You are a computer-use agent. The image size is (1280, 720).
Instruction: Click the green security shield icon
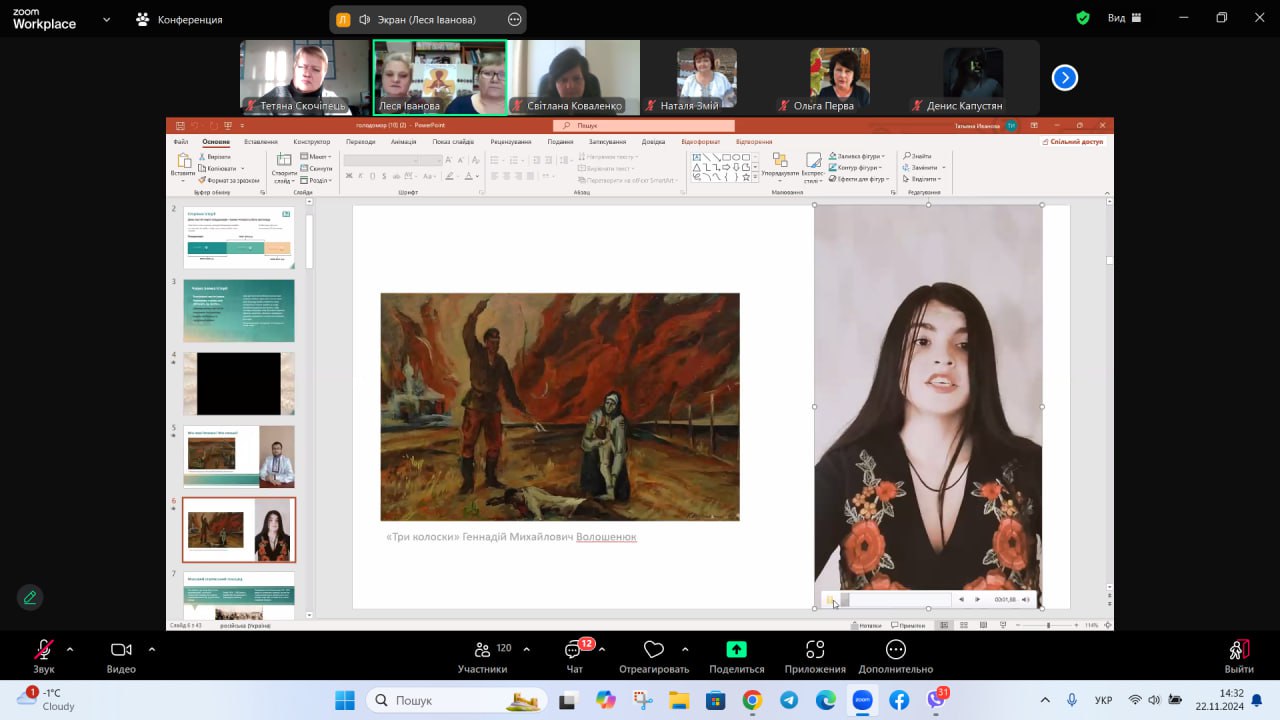(x=1083, y=18)
